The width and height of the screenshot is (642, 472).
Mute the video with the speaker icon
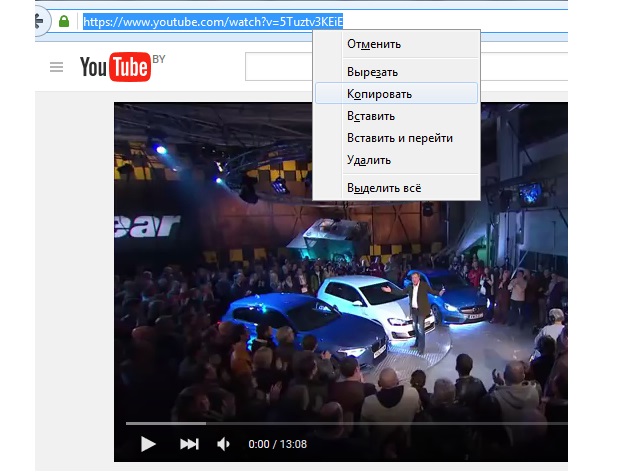point(224,444)
